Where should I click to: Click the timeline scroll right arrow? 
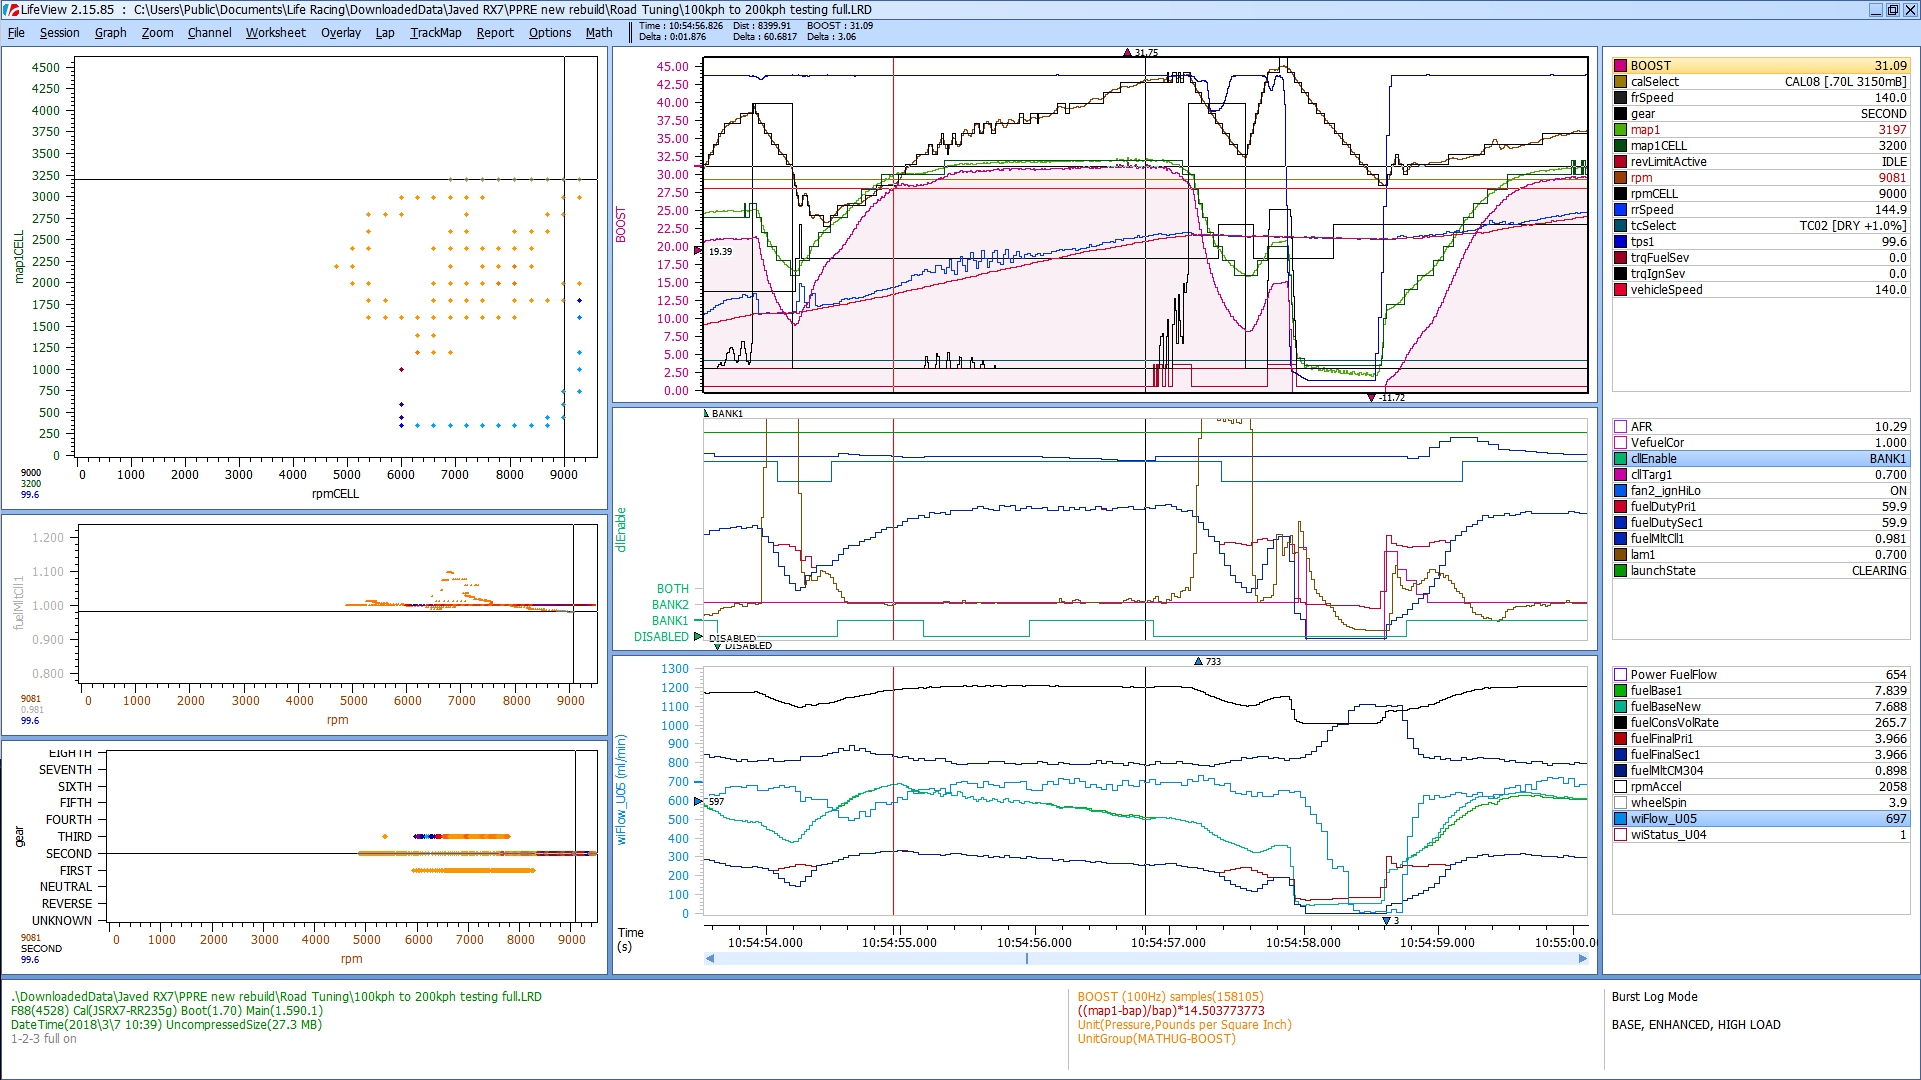[x=1583, y=959]
